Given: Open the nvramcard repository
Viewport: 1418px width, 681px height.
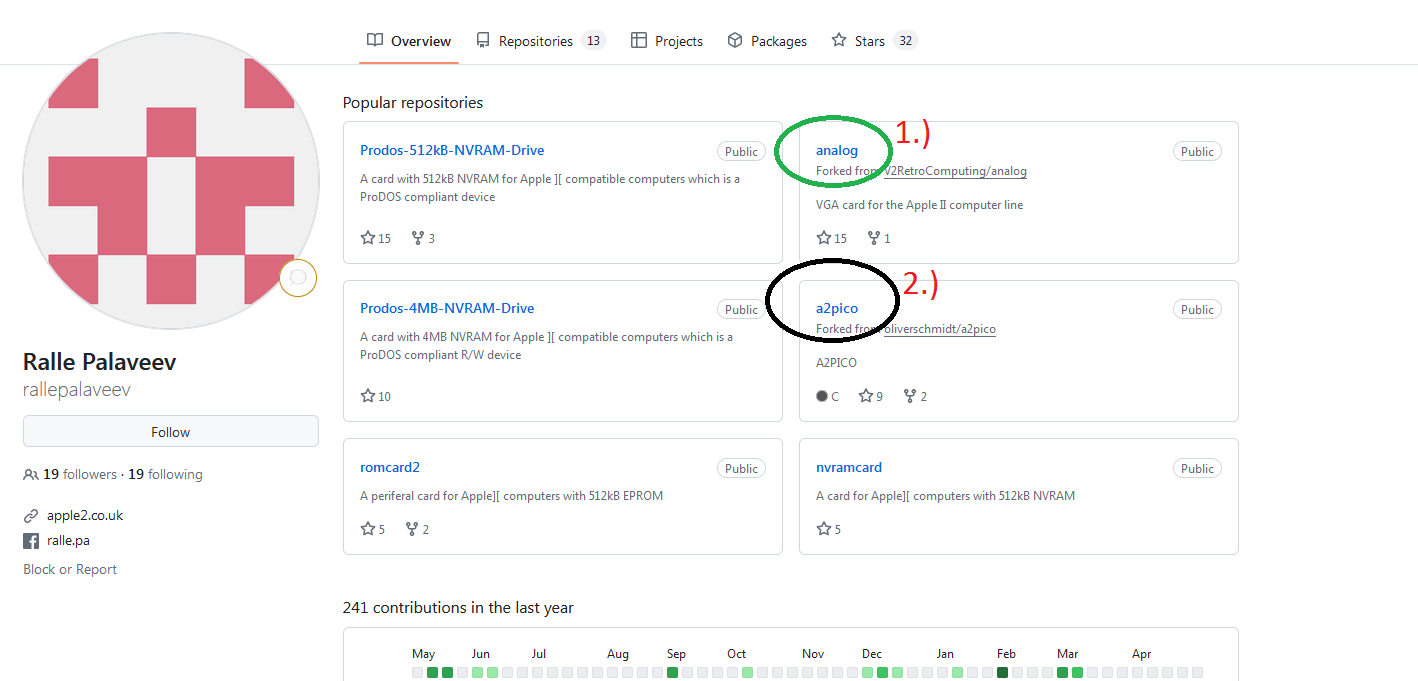Looking at the screenshot, I should point(849,467).
